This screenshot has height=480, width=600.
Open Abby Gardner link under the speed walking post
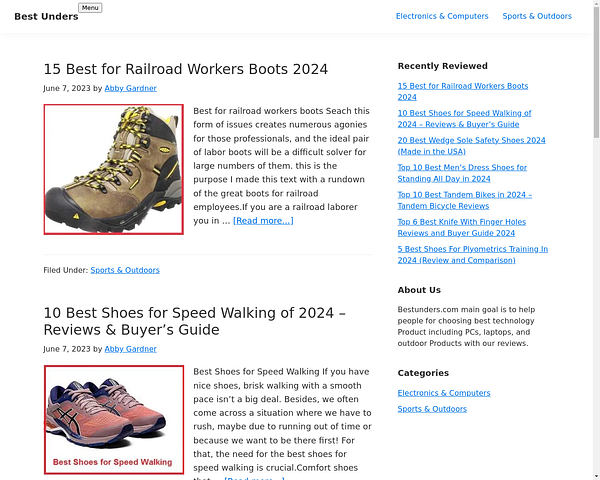[130, 349]
